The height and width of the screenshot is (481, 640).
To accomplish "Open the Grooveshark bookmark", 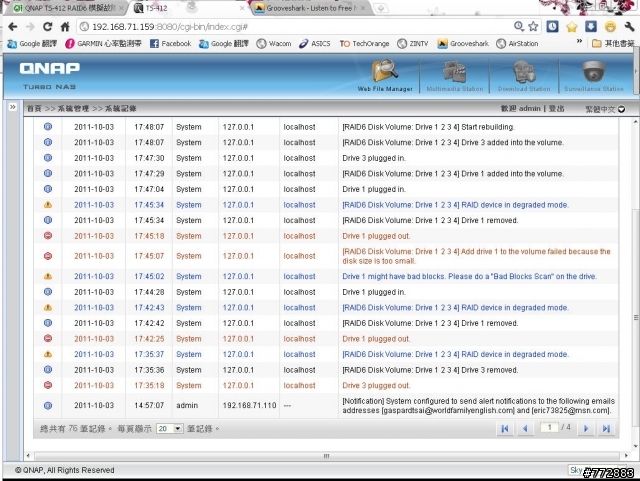I will (463, 43).
